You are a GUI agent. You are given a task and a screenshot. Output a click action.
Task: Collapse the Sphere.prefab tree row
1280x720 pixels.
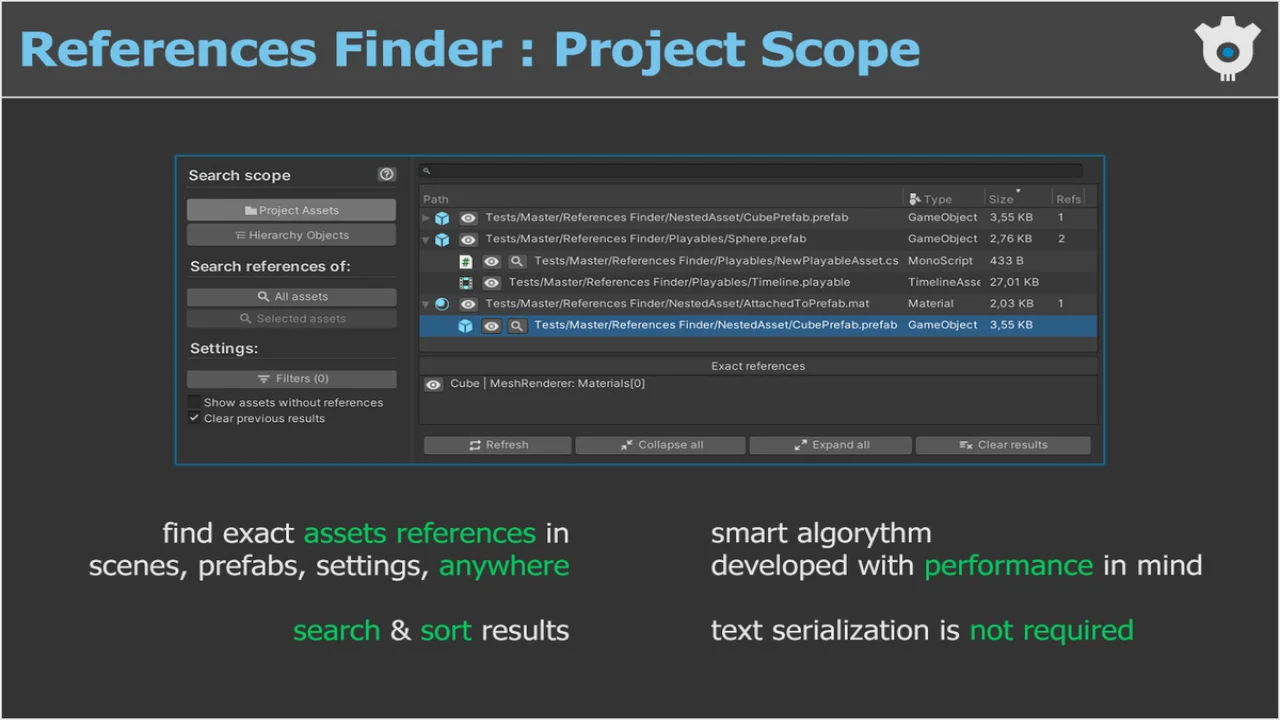pyautogui.click(x=427, y=240)
